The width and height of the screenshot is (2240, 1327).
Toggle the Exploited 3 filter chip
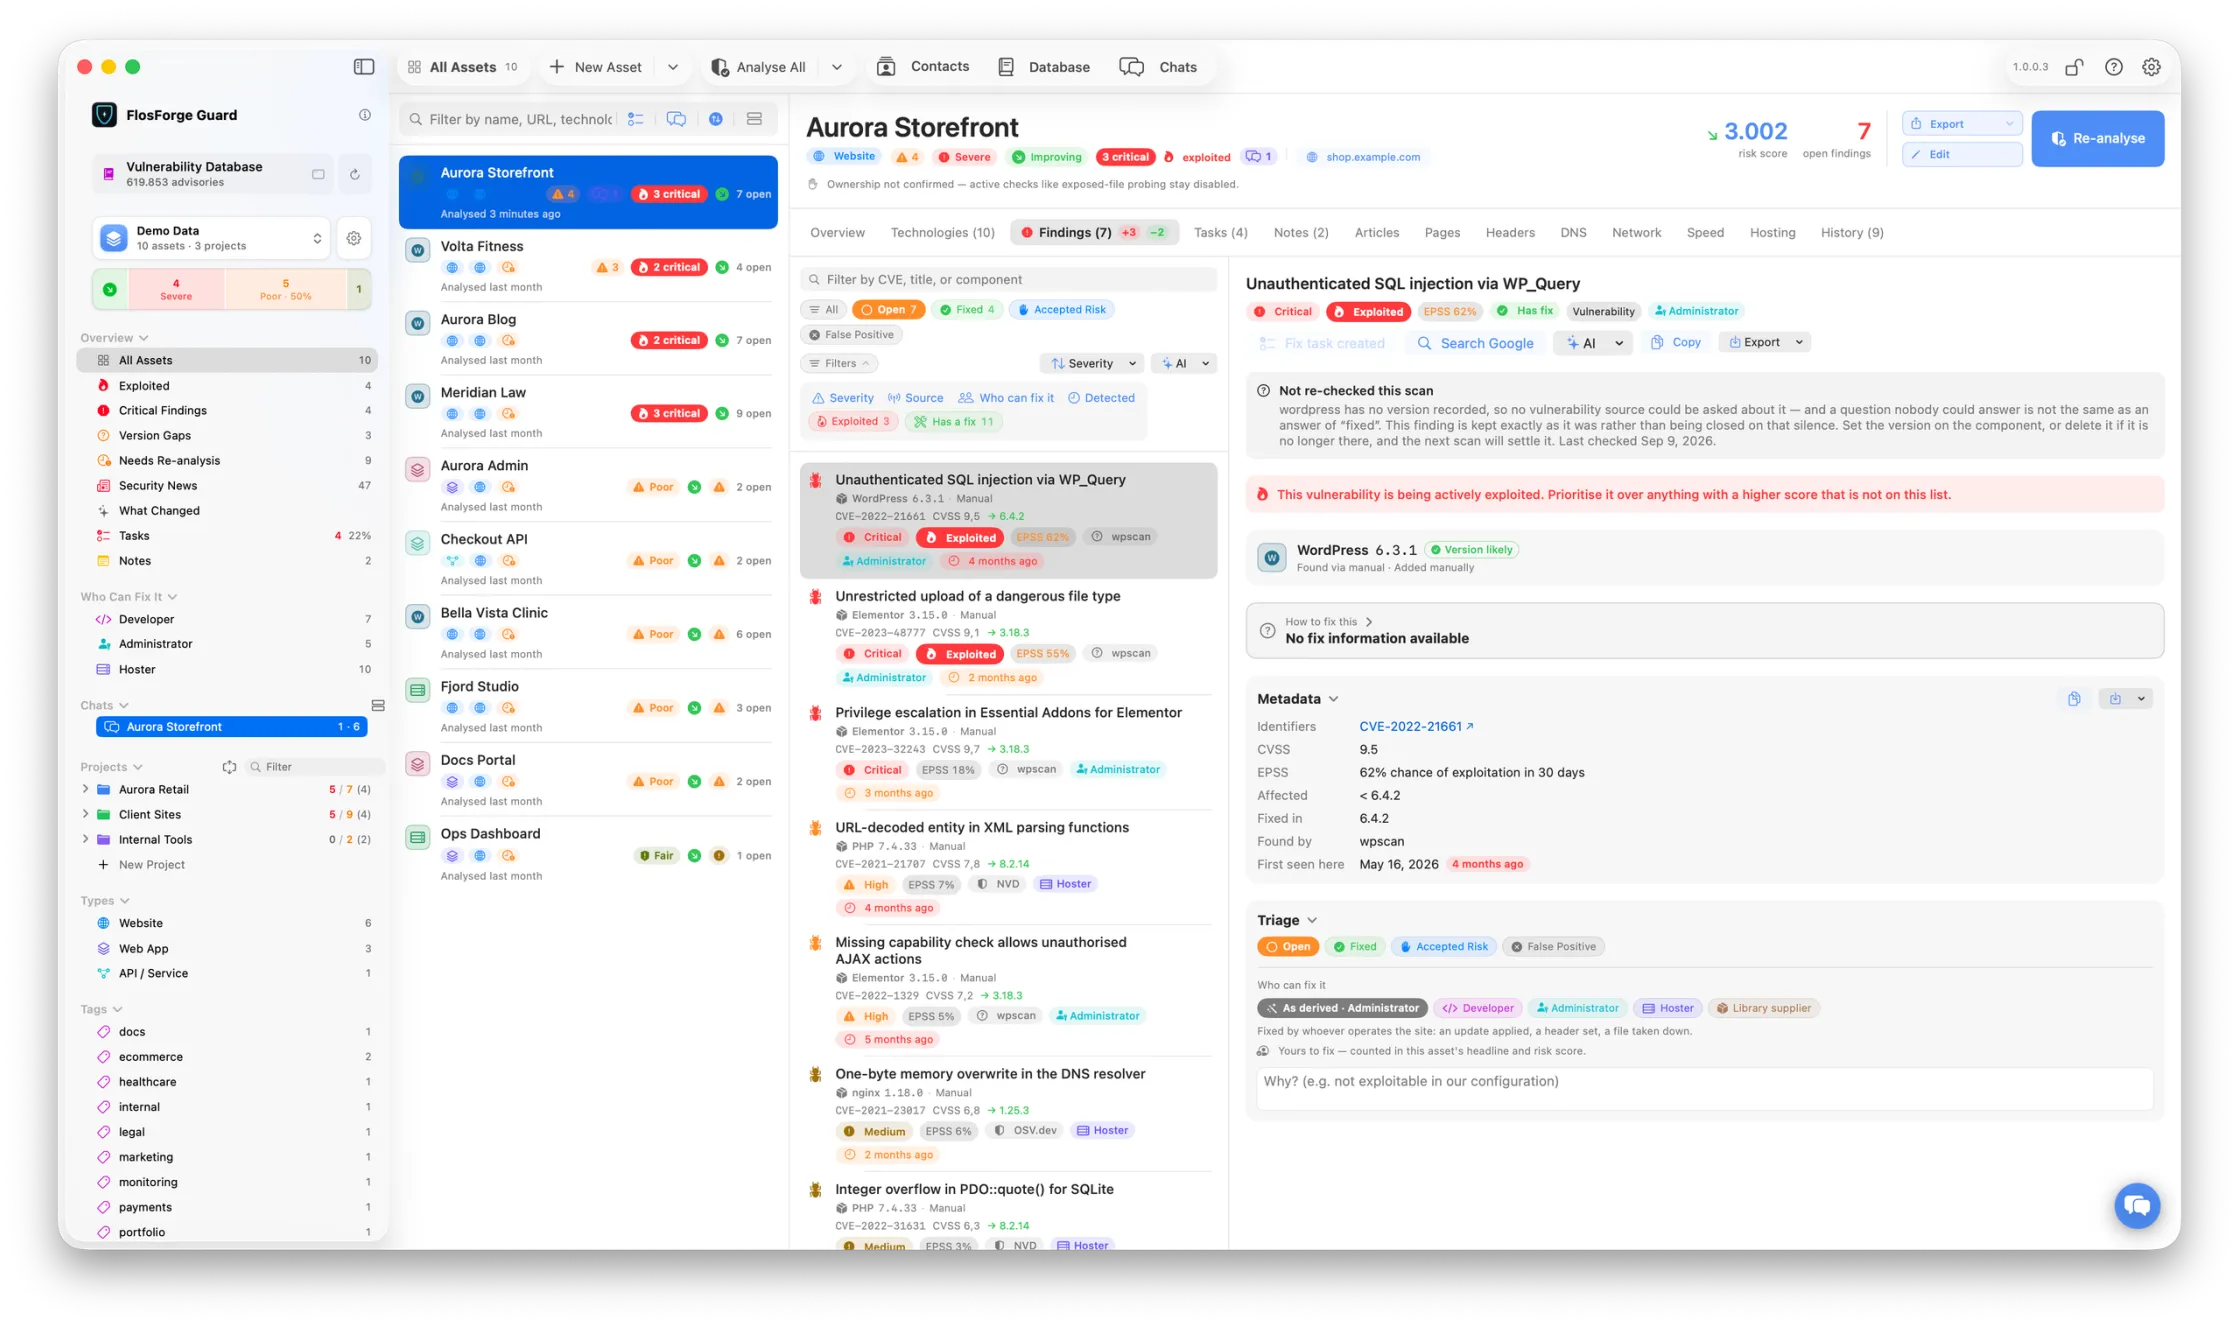[x=853, y=422]
